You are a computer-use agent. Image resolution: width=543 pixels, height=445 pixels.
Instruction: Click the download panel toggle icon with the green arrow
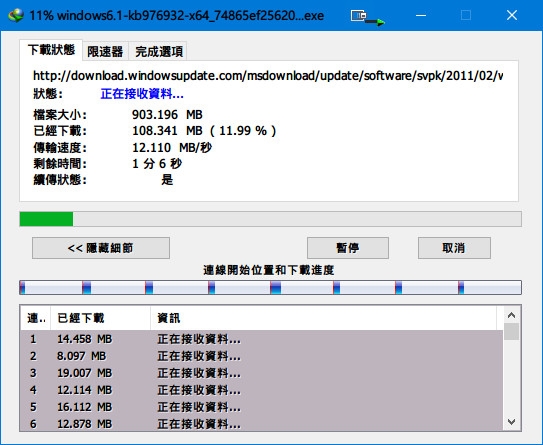(367, 18)
